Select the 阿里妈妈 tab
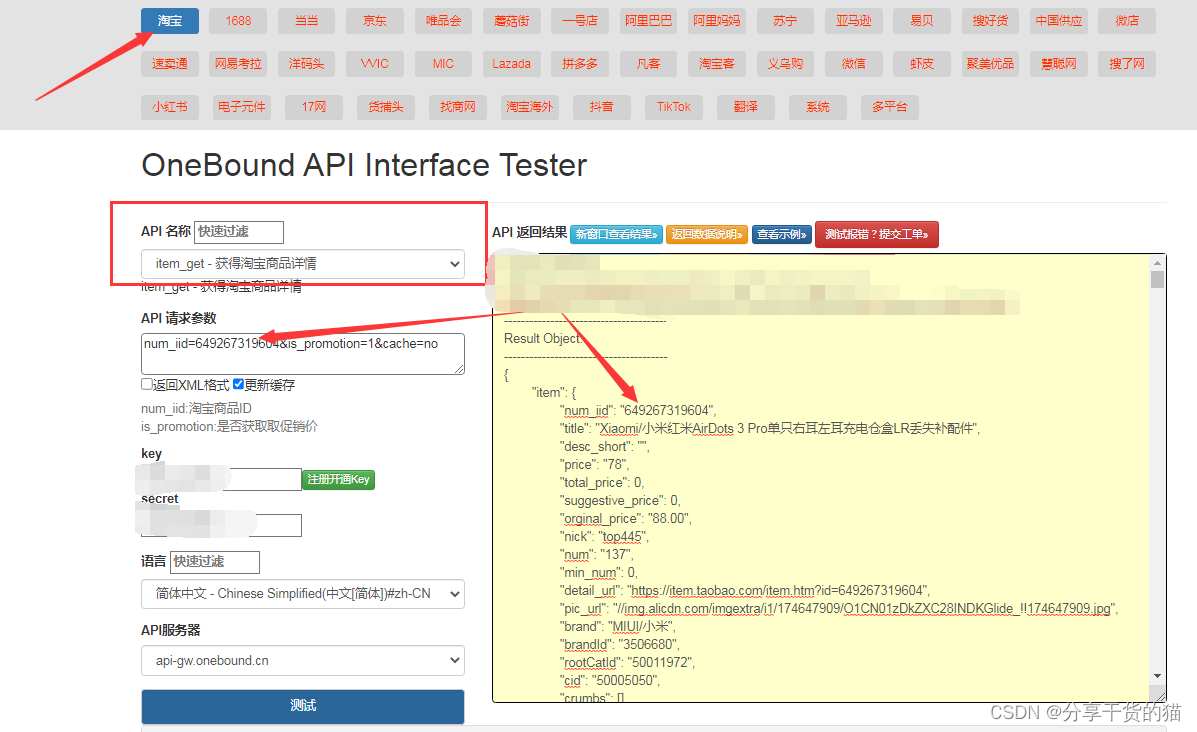This screenshot has height=732, width=1197. tap(716, 21)
